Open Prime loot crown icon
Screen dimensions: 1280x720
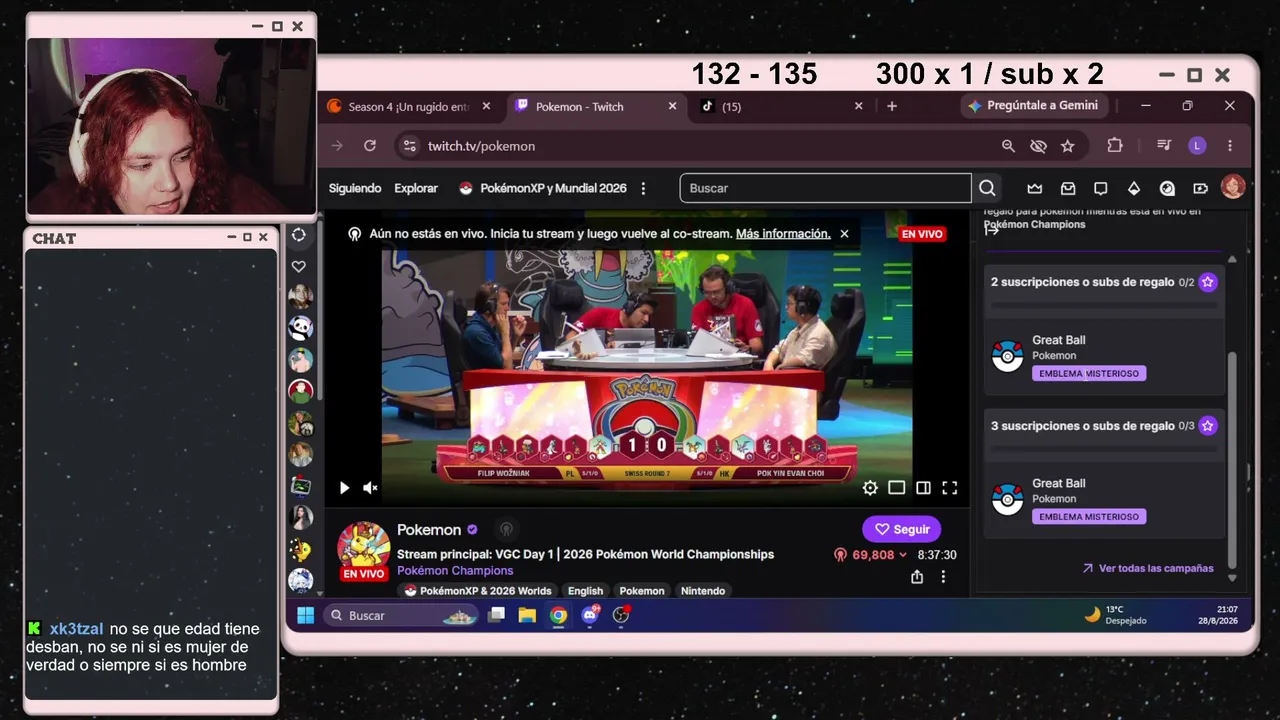[x=1035, y=188]
